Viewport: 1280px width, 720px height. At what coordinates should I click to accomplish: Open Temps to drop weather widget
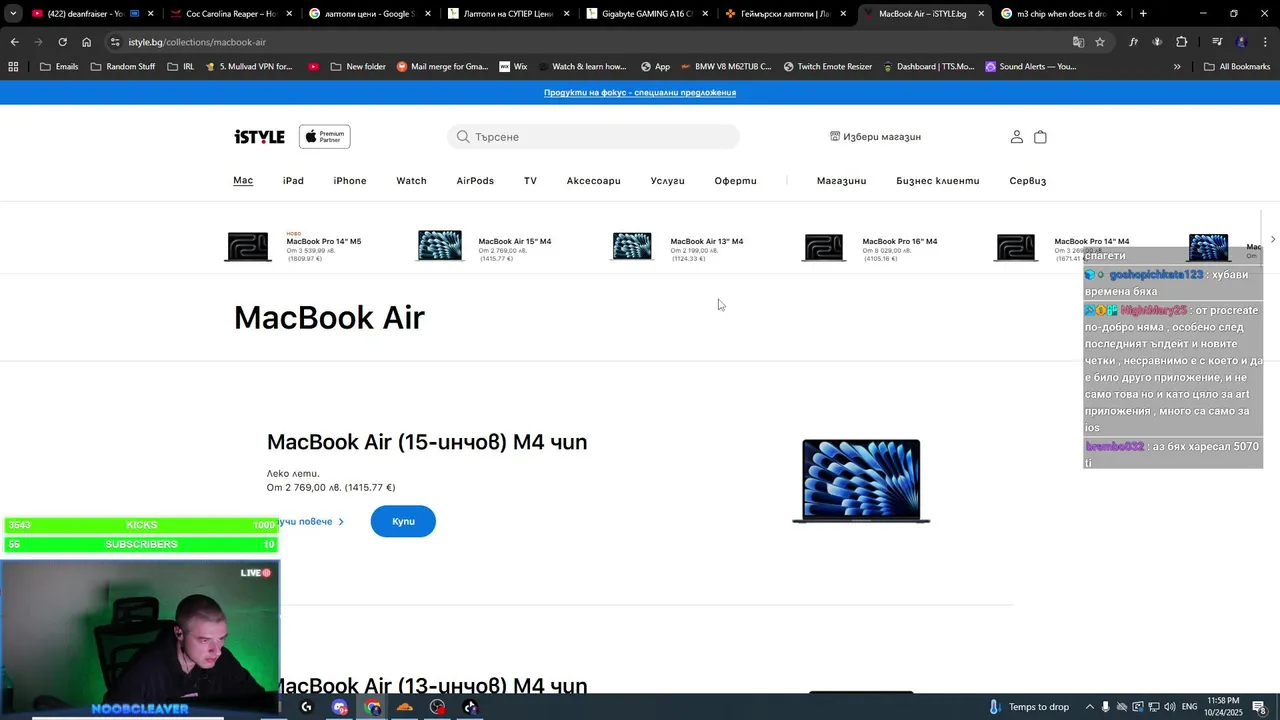coord(1029,707)
